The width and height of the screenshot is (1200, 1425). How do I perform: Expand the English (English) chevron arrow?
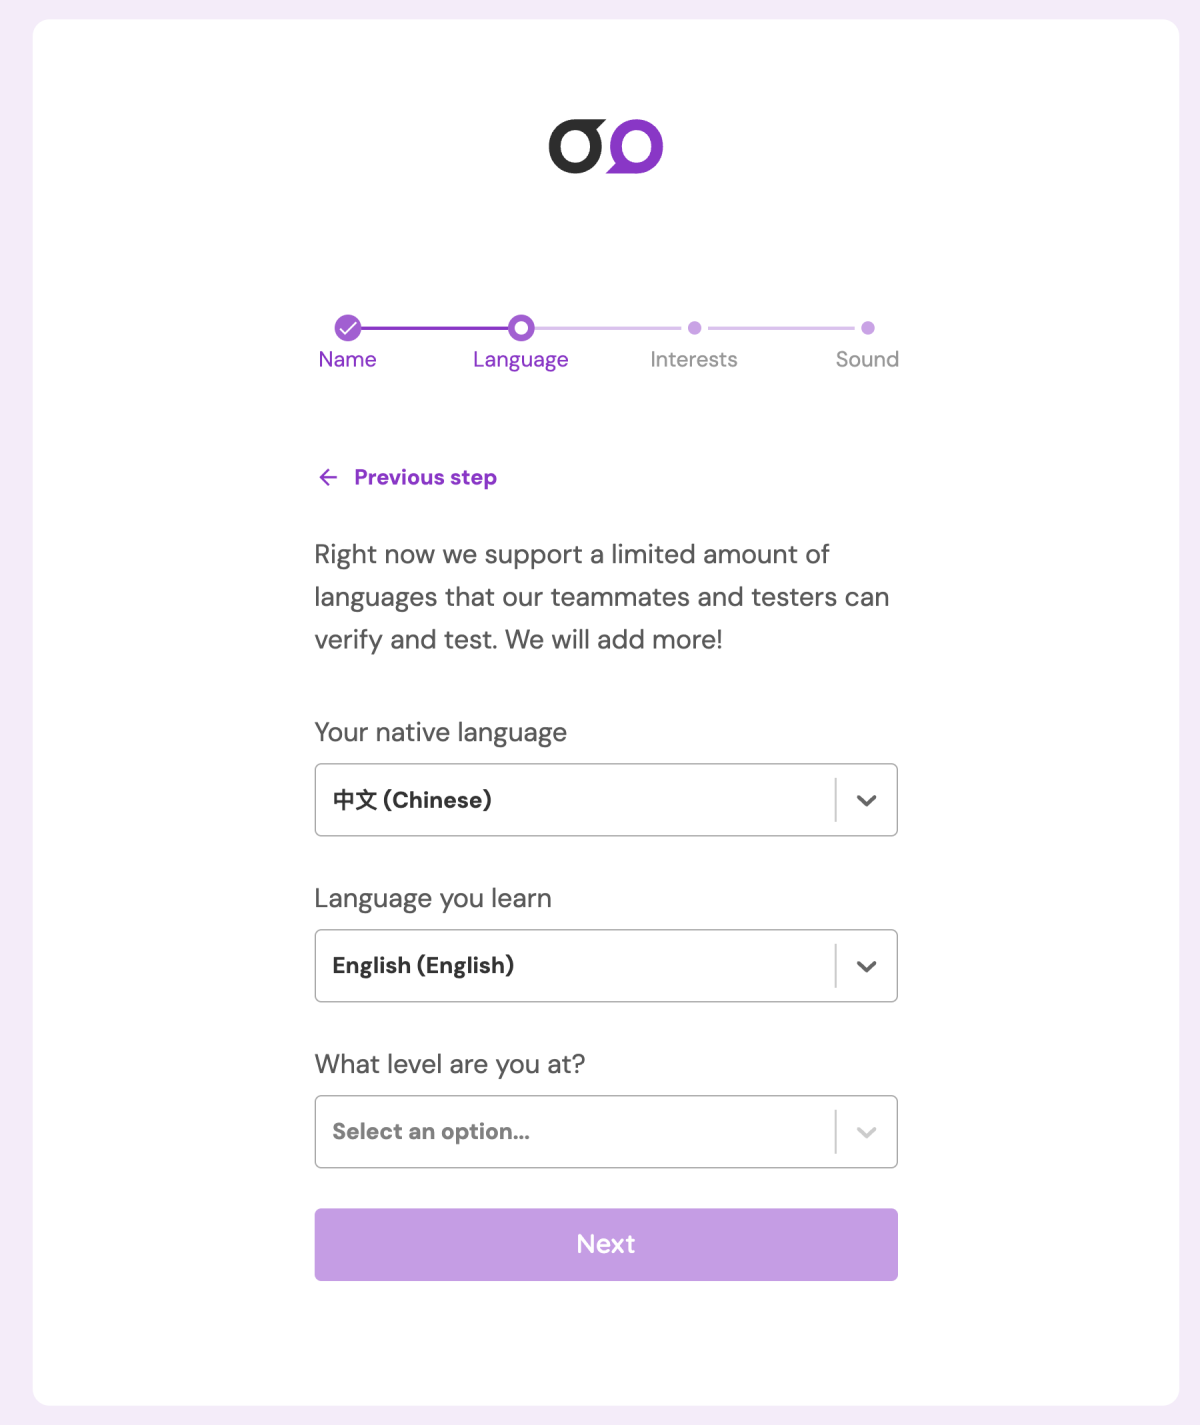click(867, 966)
